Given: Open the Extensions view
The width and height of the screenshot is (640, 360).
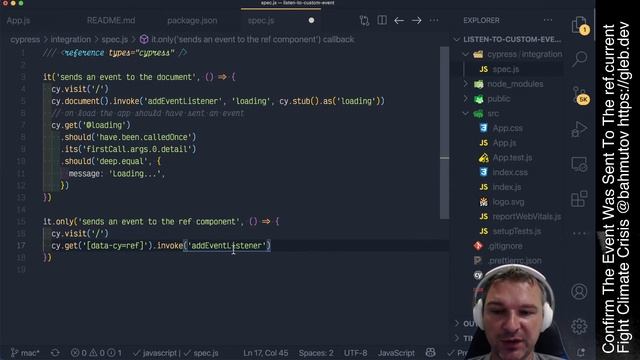Looking at the screenshot, I should point(579,199).
